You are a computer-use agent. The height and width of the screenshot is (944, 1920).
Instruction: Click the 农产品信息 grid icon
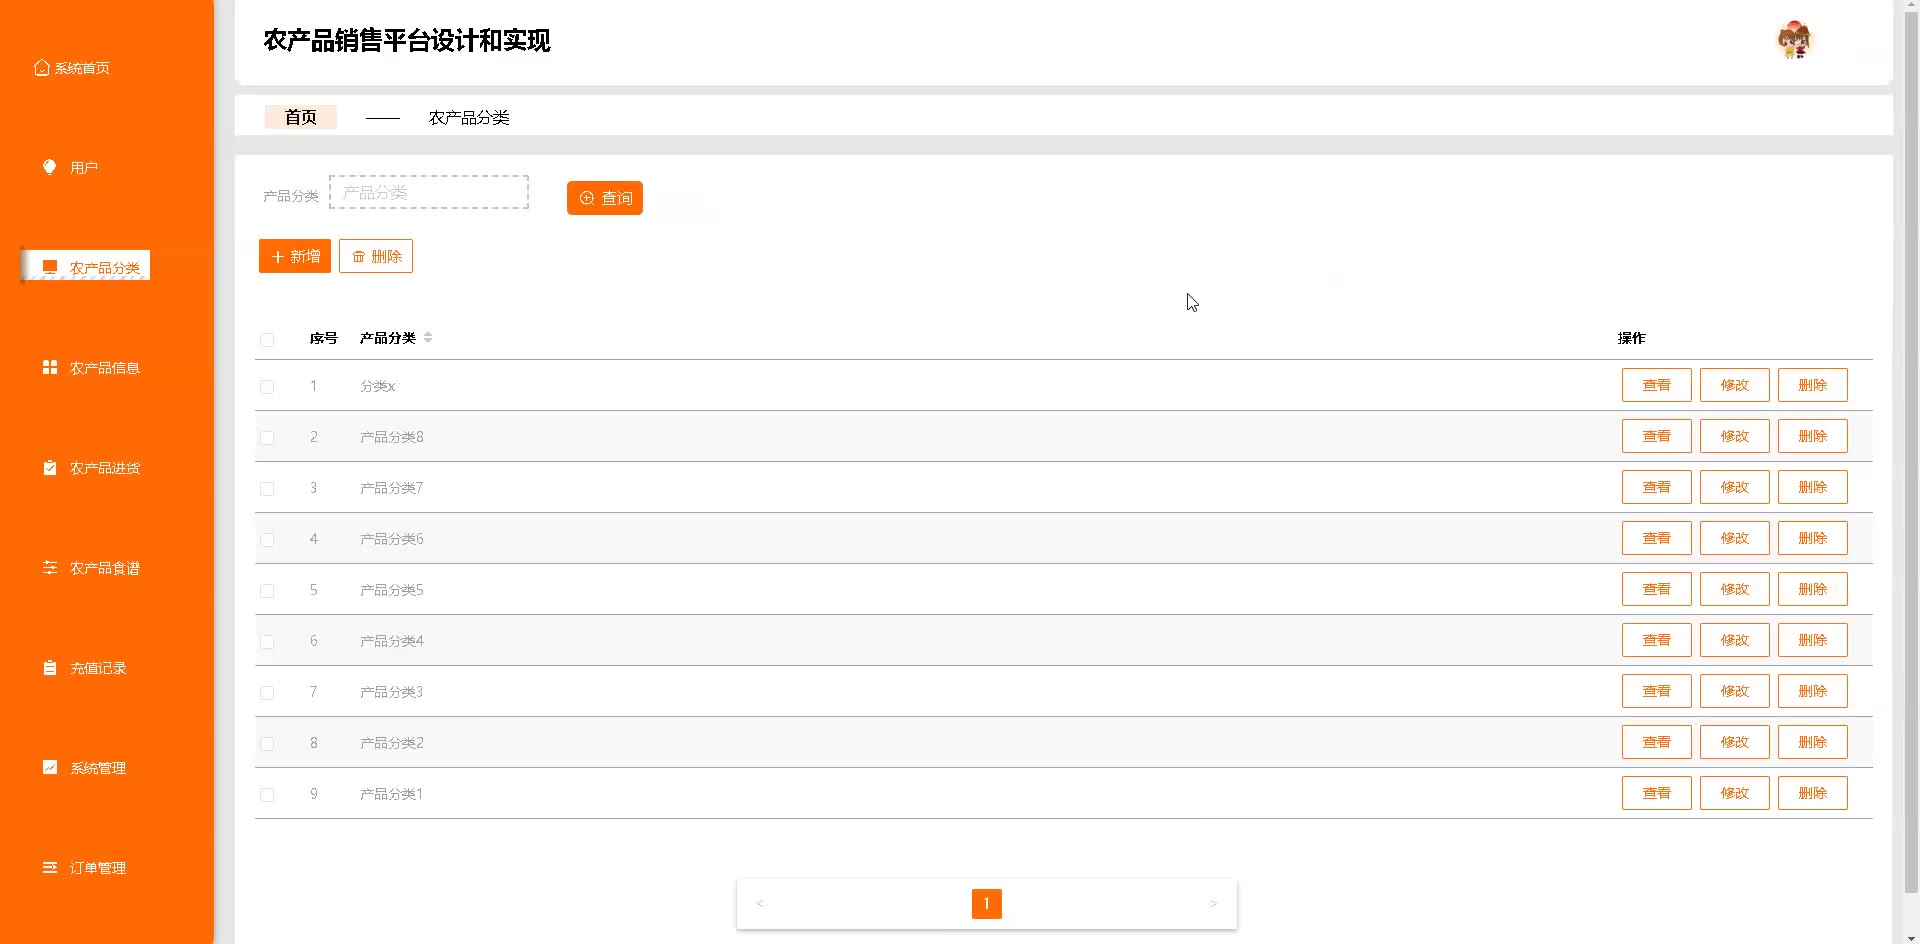tap(49, 368)
